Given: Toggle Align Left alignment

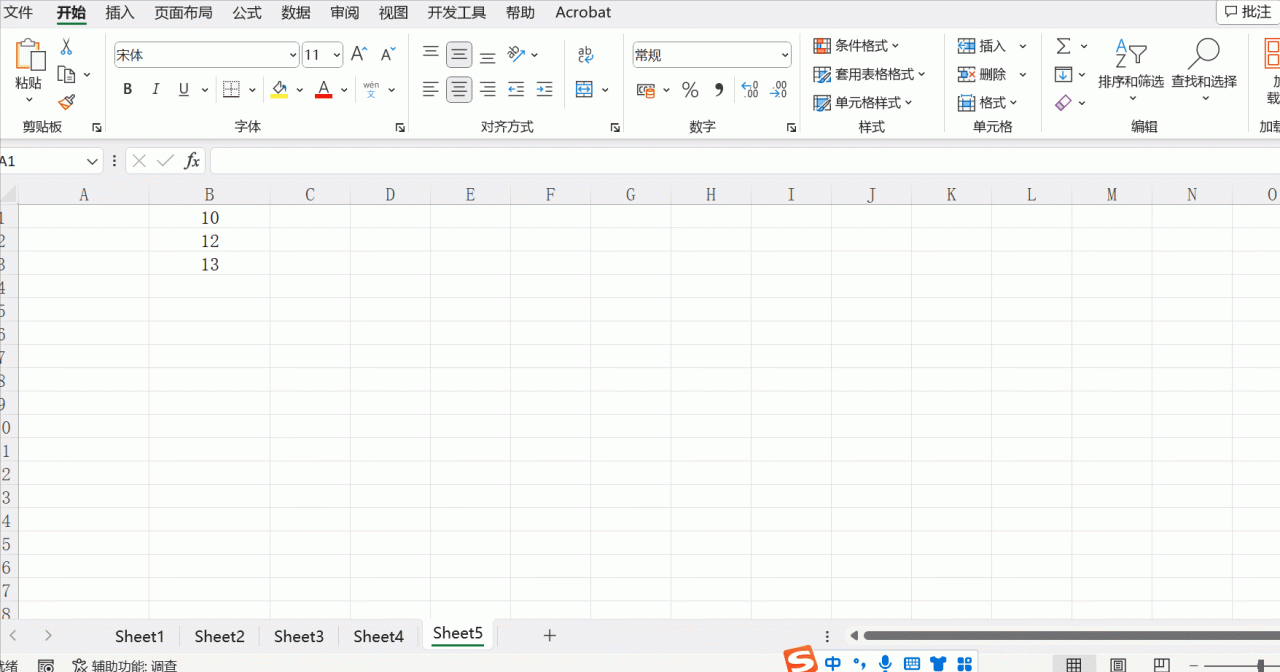Looking at the screenshot, I should (x=430, y=89).
